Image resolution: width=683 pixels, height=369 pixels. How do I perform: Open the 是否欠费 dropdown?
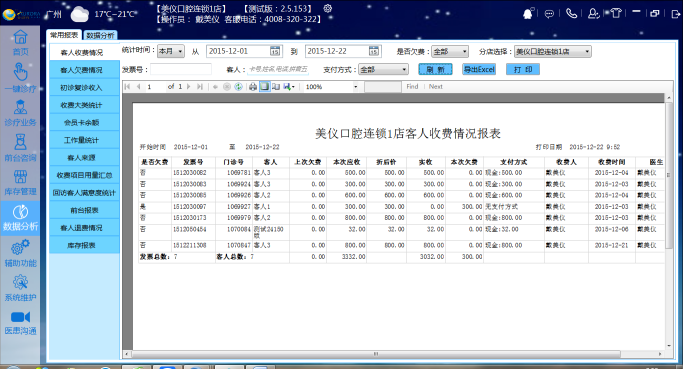pos(450,51)
